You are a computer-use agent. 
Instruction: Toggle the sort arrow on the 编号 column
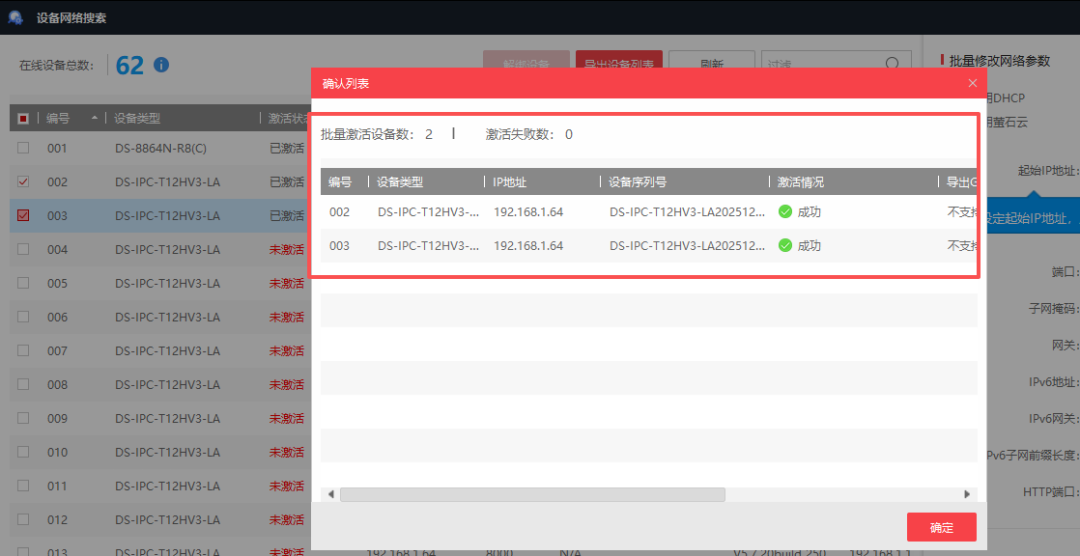[x=95, y=118]
